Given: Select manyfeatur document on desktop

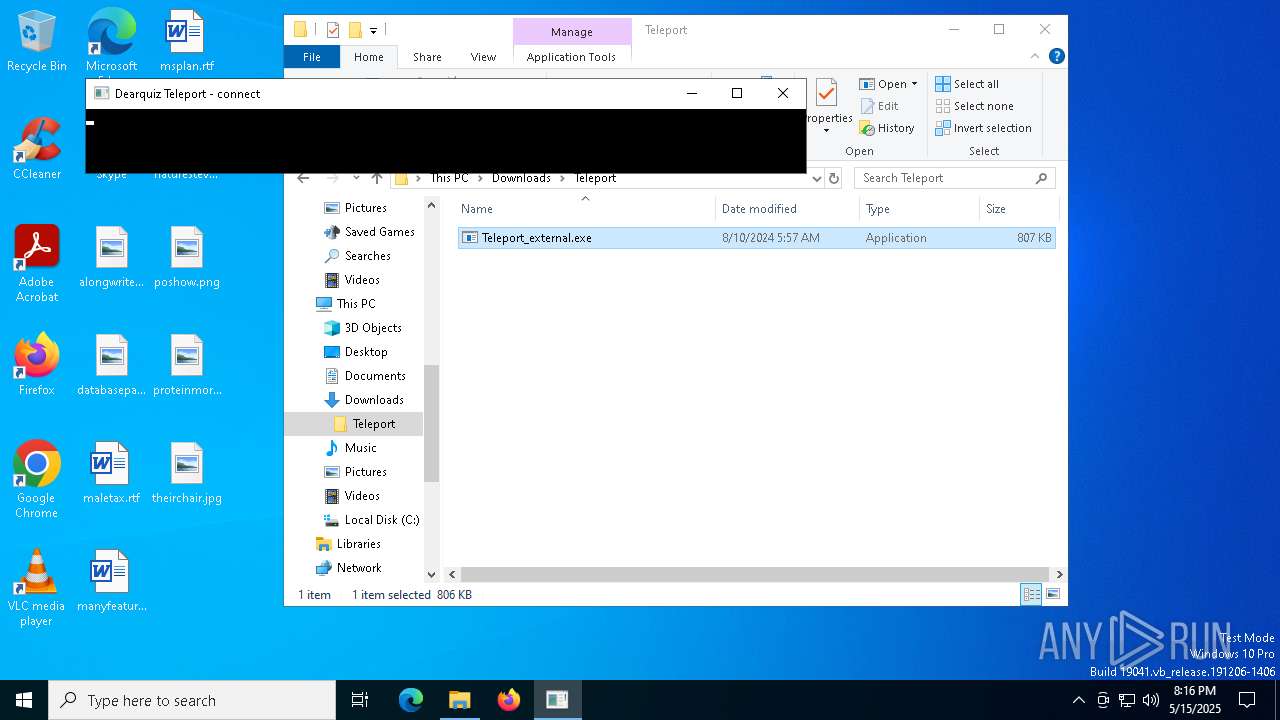Looking at the screenshot, I should click(111, 581).
